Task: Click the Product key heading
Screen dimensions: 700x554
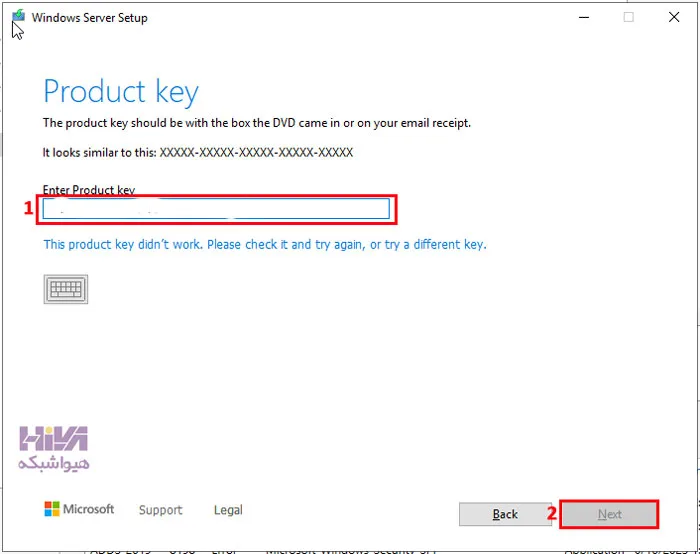Action: [x=121, y=92]
